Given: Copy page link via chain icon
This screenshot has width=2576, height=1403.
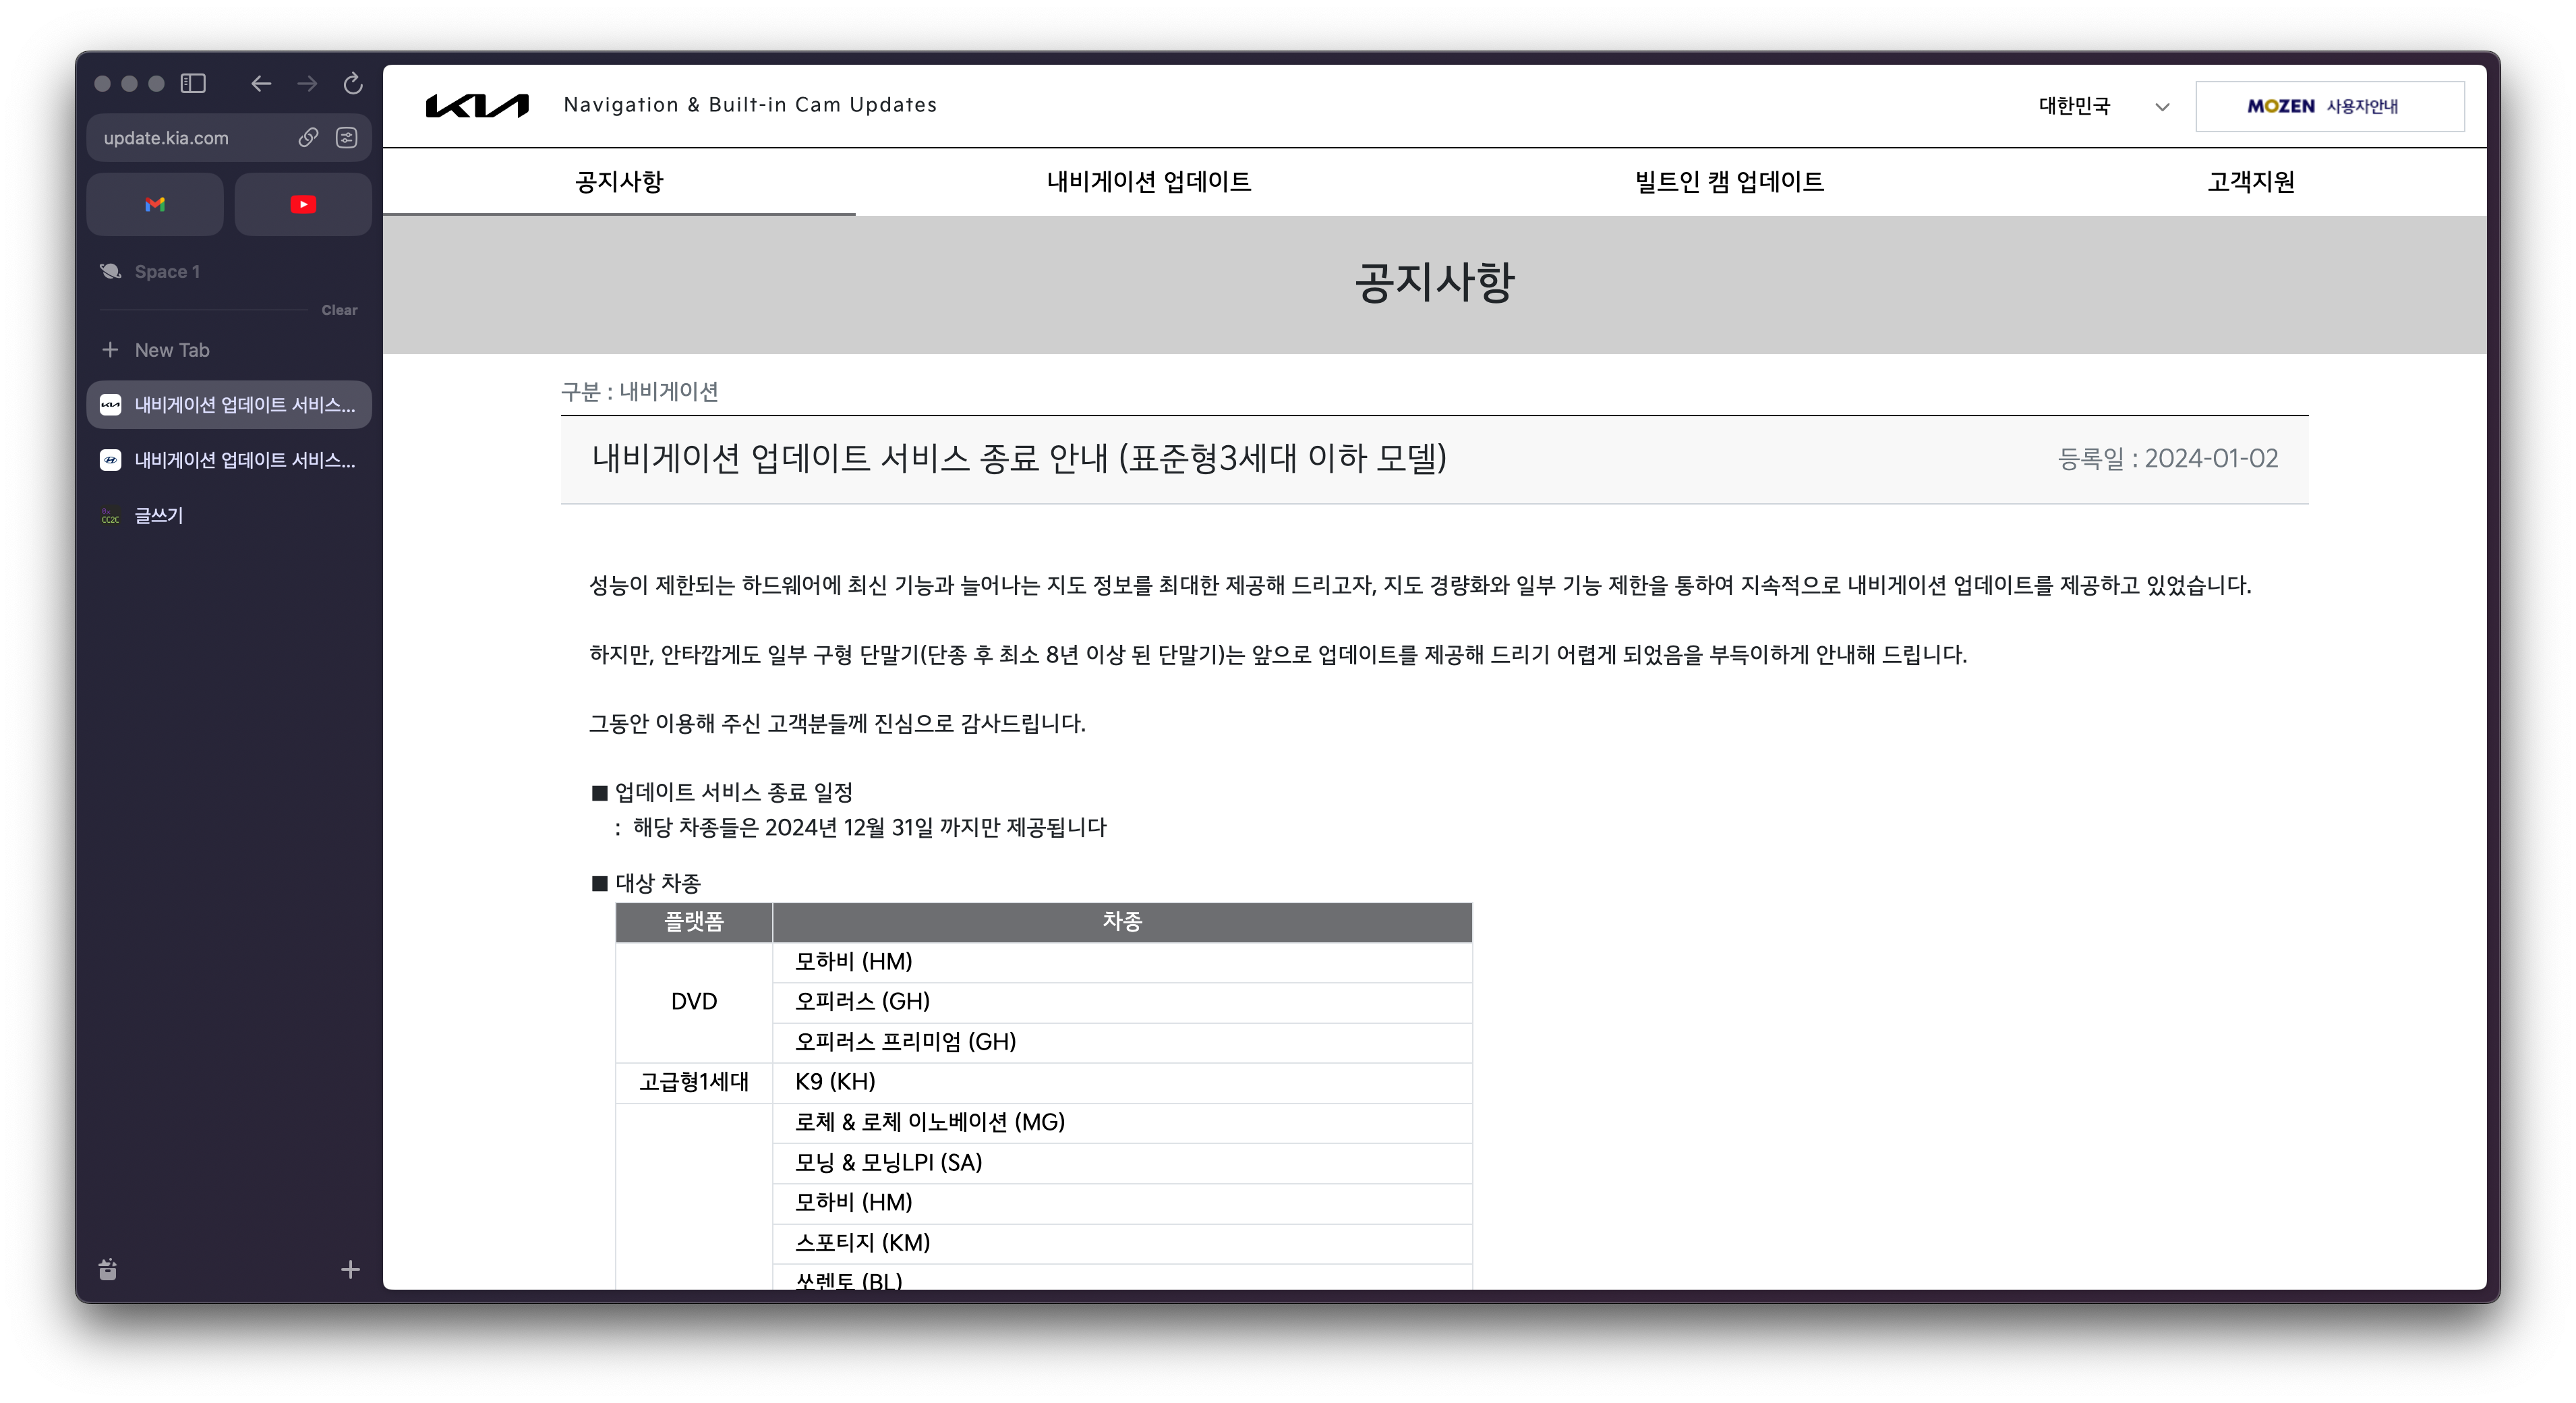Looking at the screenshot, I should [x=308, y=138].
